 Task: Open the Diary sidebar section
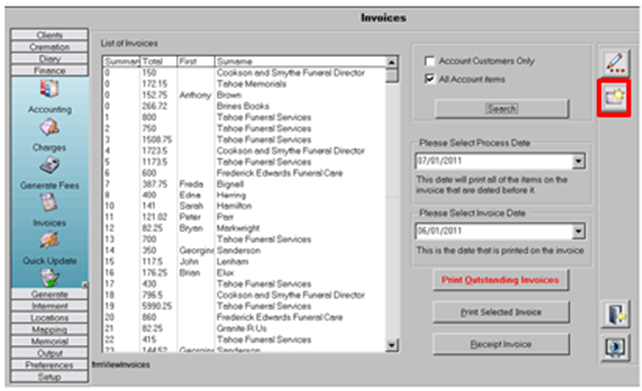click(x=49, y=59)
